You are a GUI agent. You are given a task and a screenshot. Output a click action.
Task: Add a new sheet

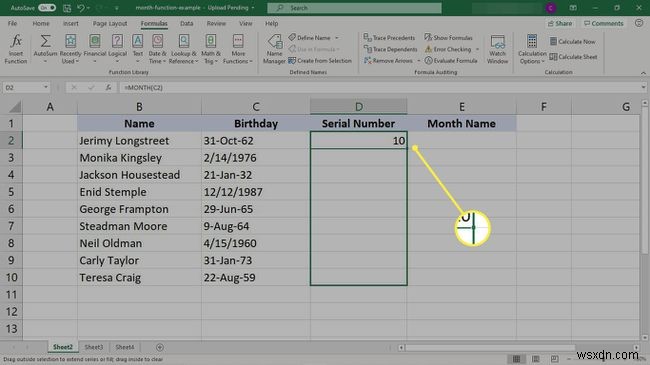160,347
